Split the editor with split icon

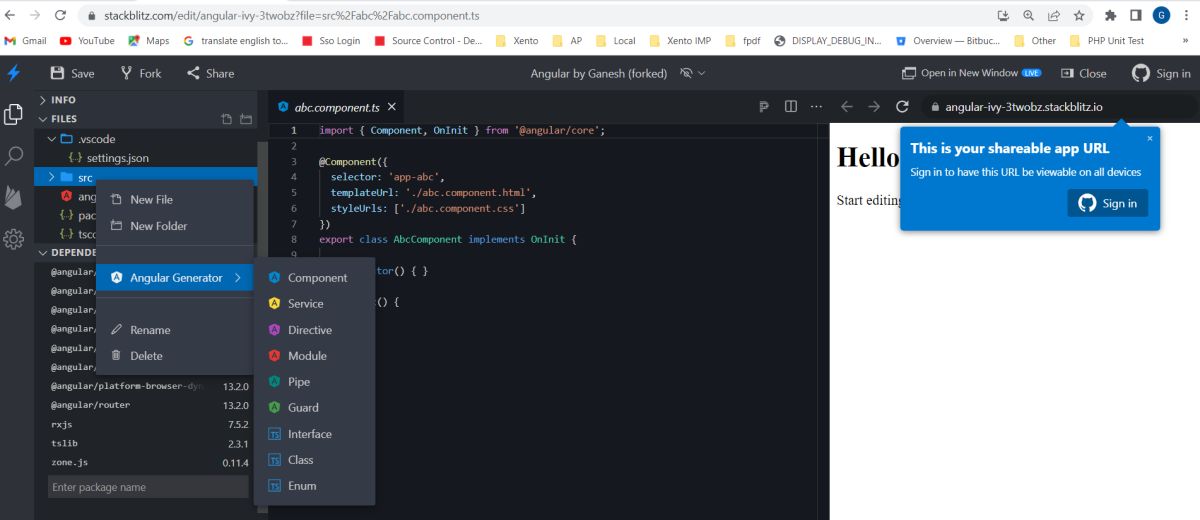click(x=791, y=107)
